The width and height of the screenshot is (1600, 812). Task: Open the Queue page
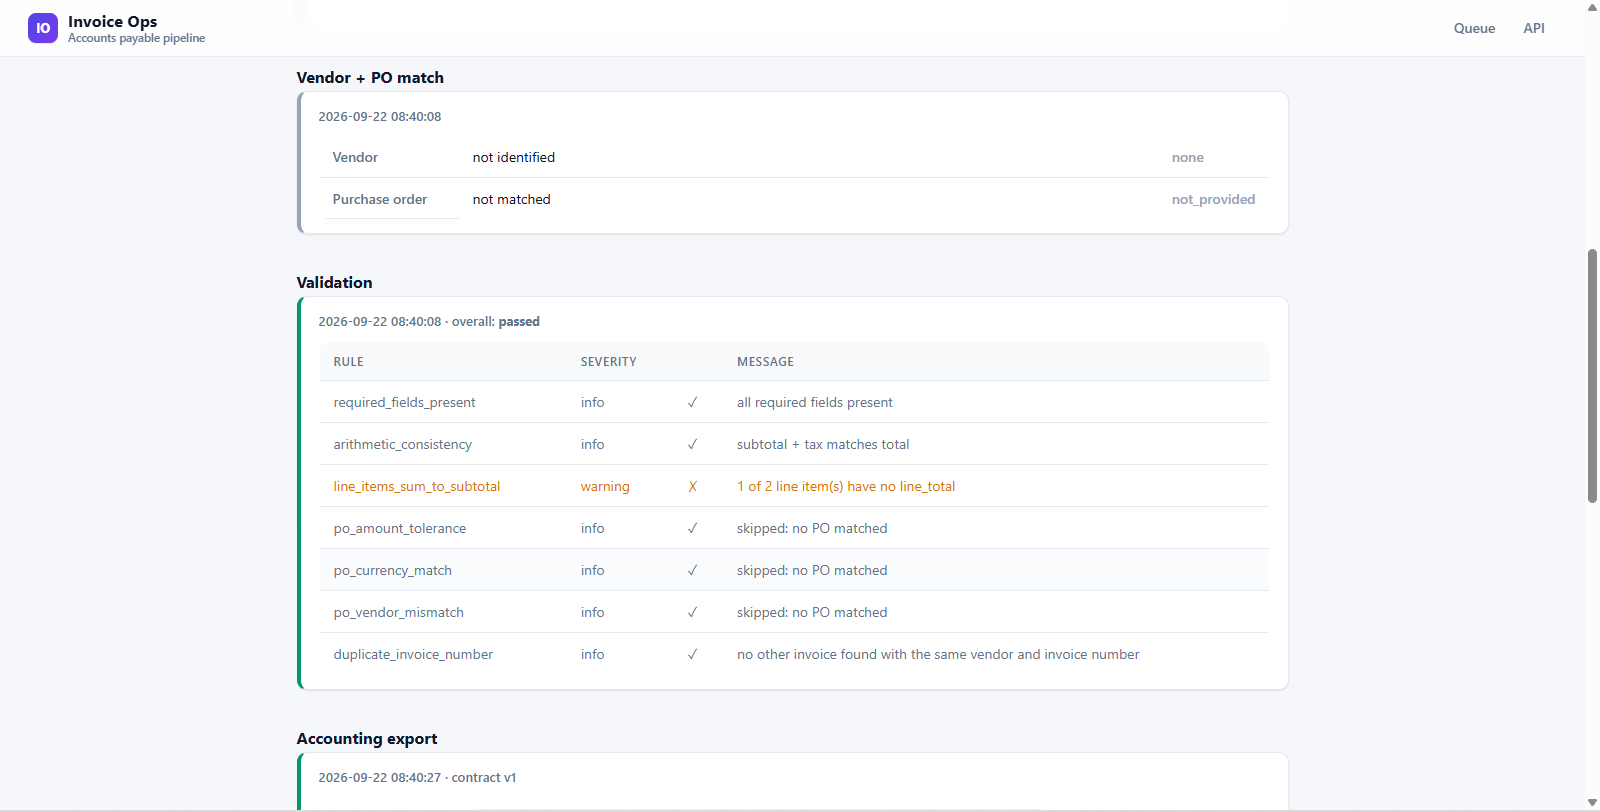pos(1474,28)
